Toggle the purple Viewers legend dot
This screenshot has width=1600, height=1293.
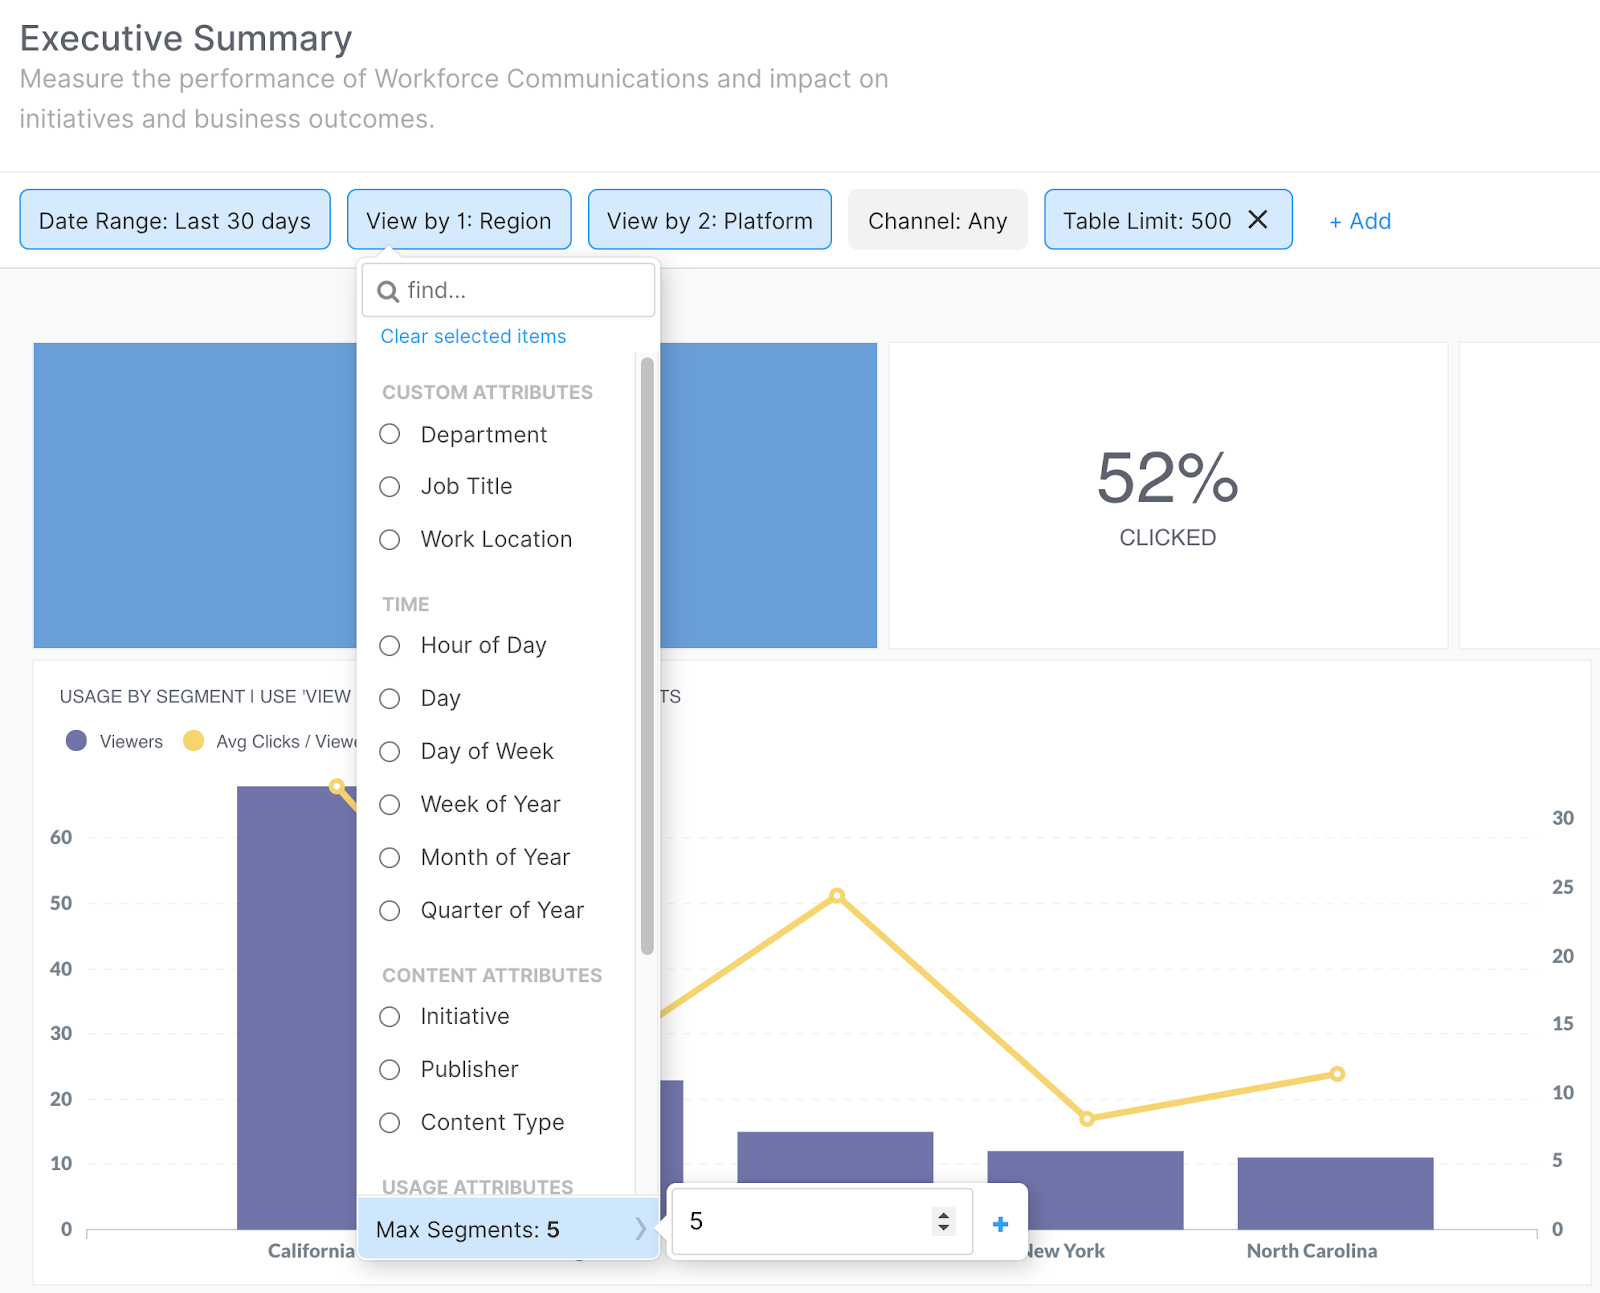76,741
